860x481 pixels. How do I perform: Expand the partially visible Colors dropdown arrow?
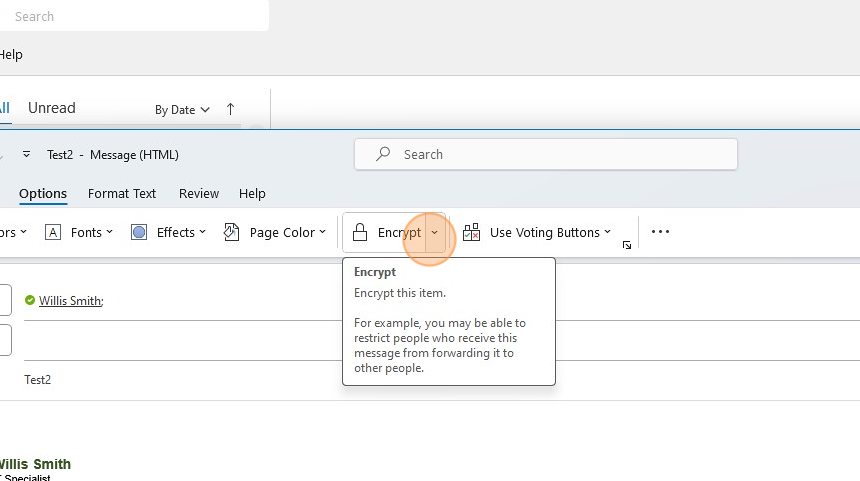click(23, 232)
